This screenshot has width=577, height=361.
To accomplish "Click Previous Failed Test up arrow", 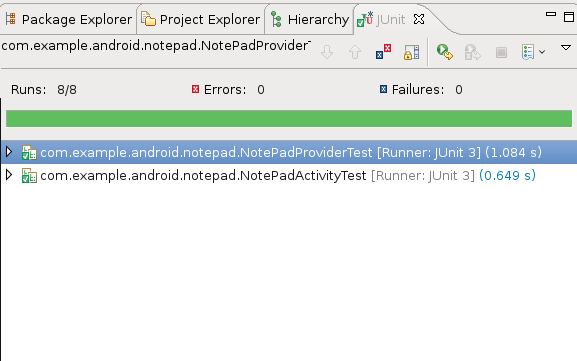I will pyautogui.click(x=355, y=52).
